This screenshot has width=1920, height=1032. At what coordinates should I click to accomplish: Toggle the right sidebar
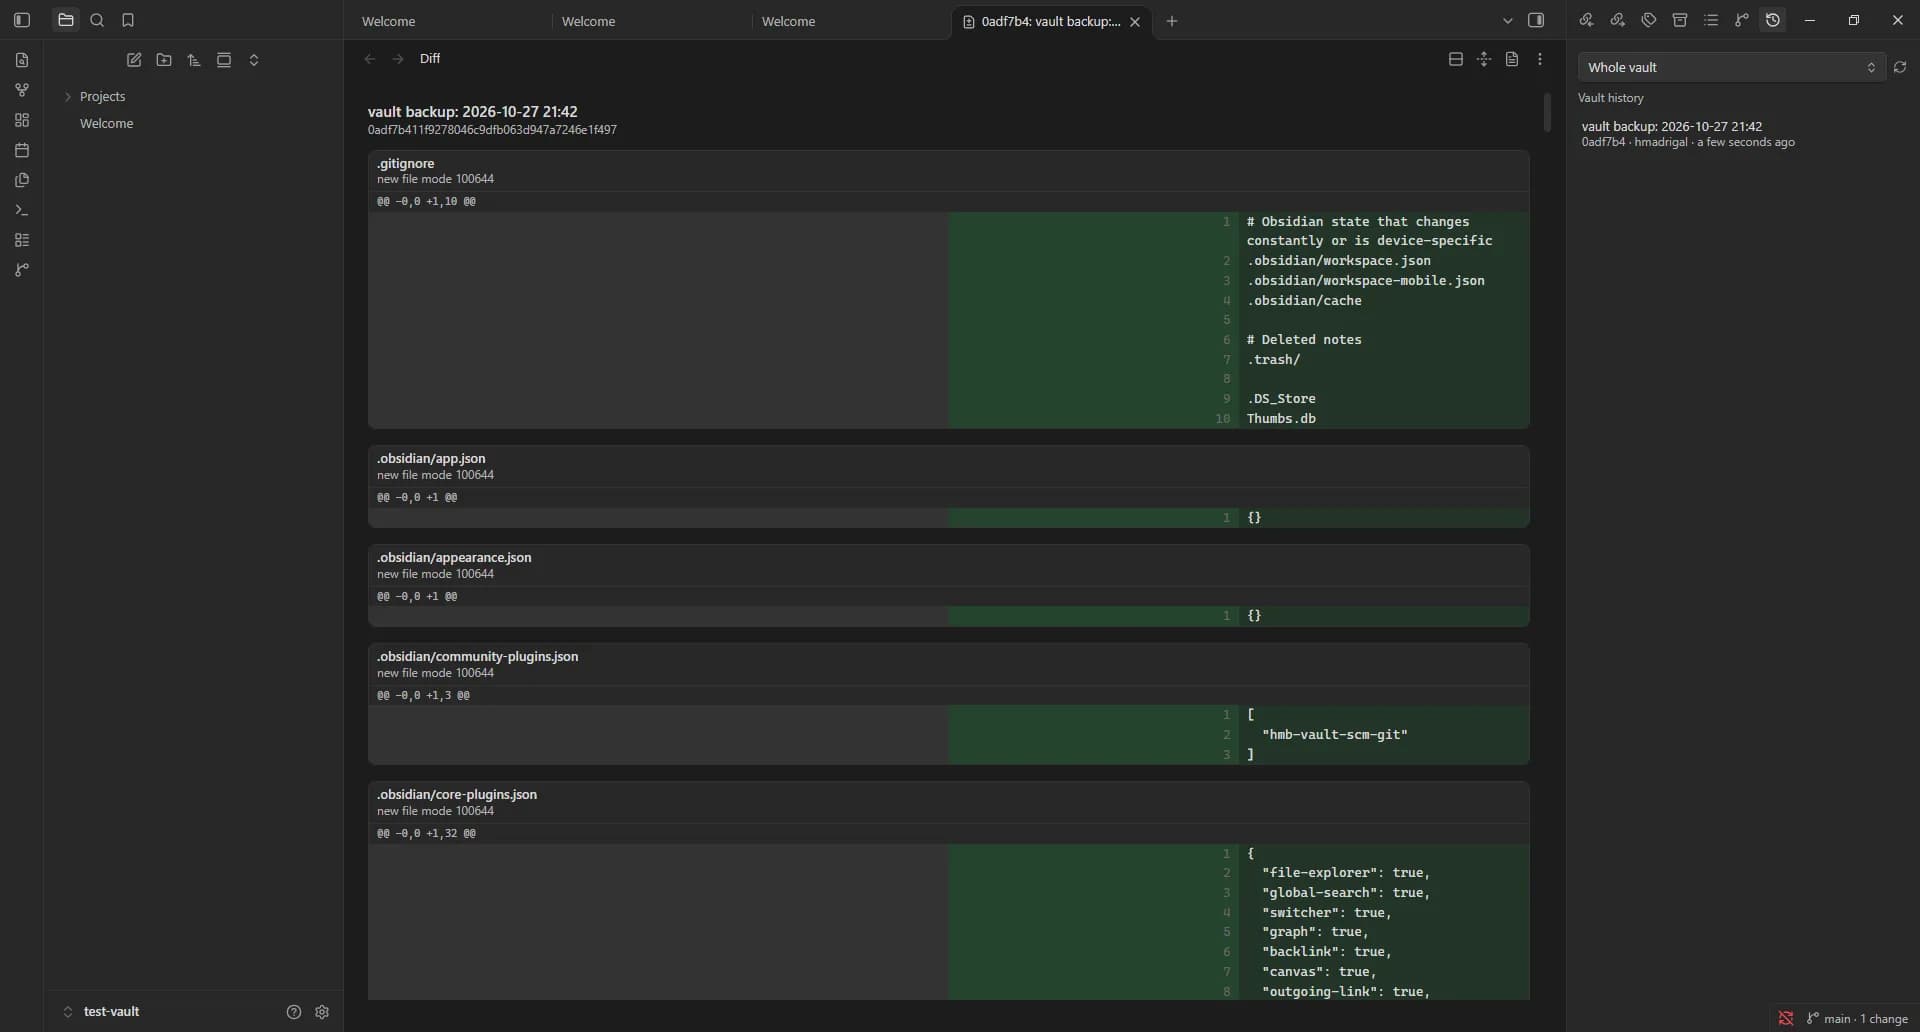pos(1537,20)
